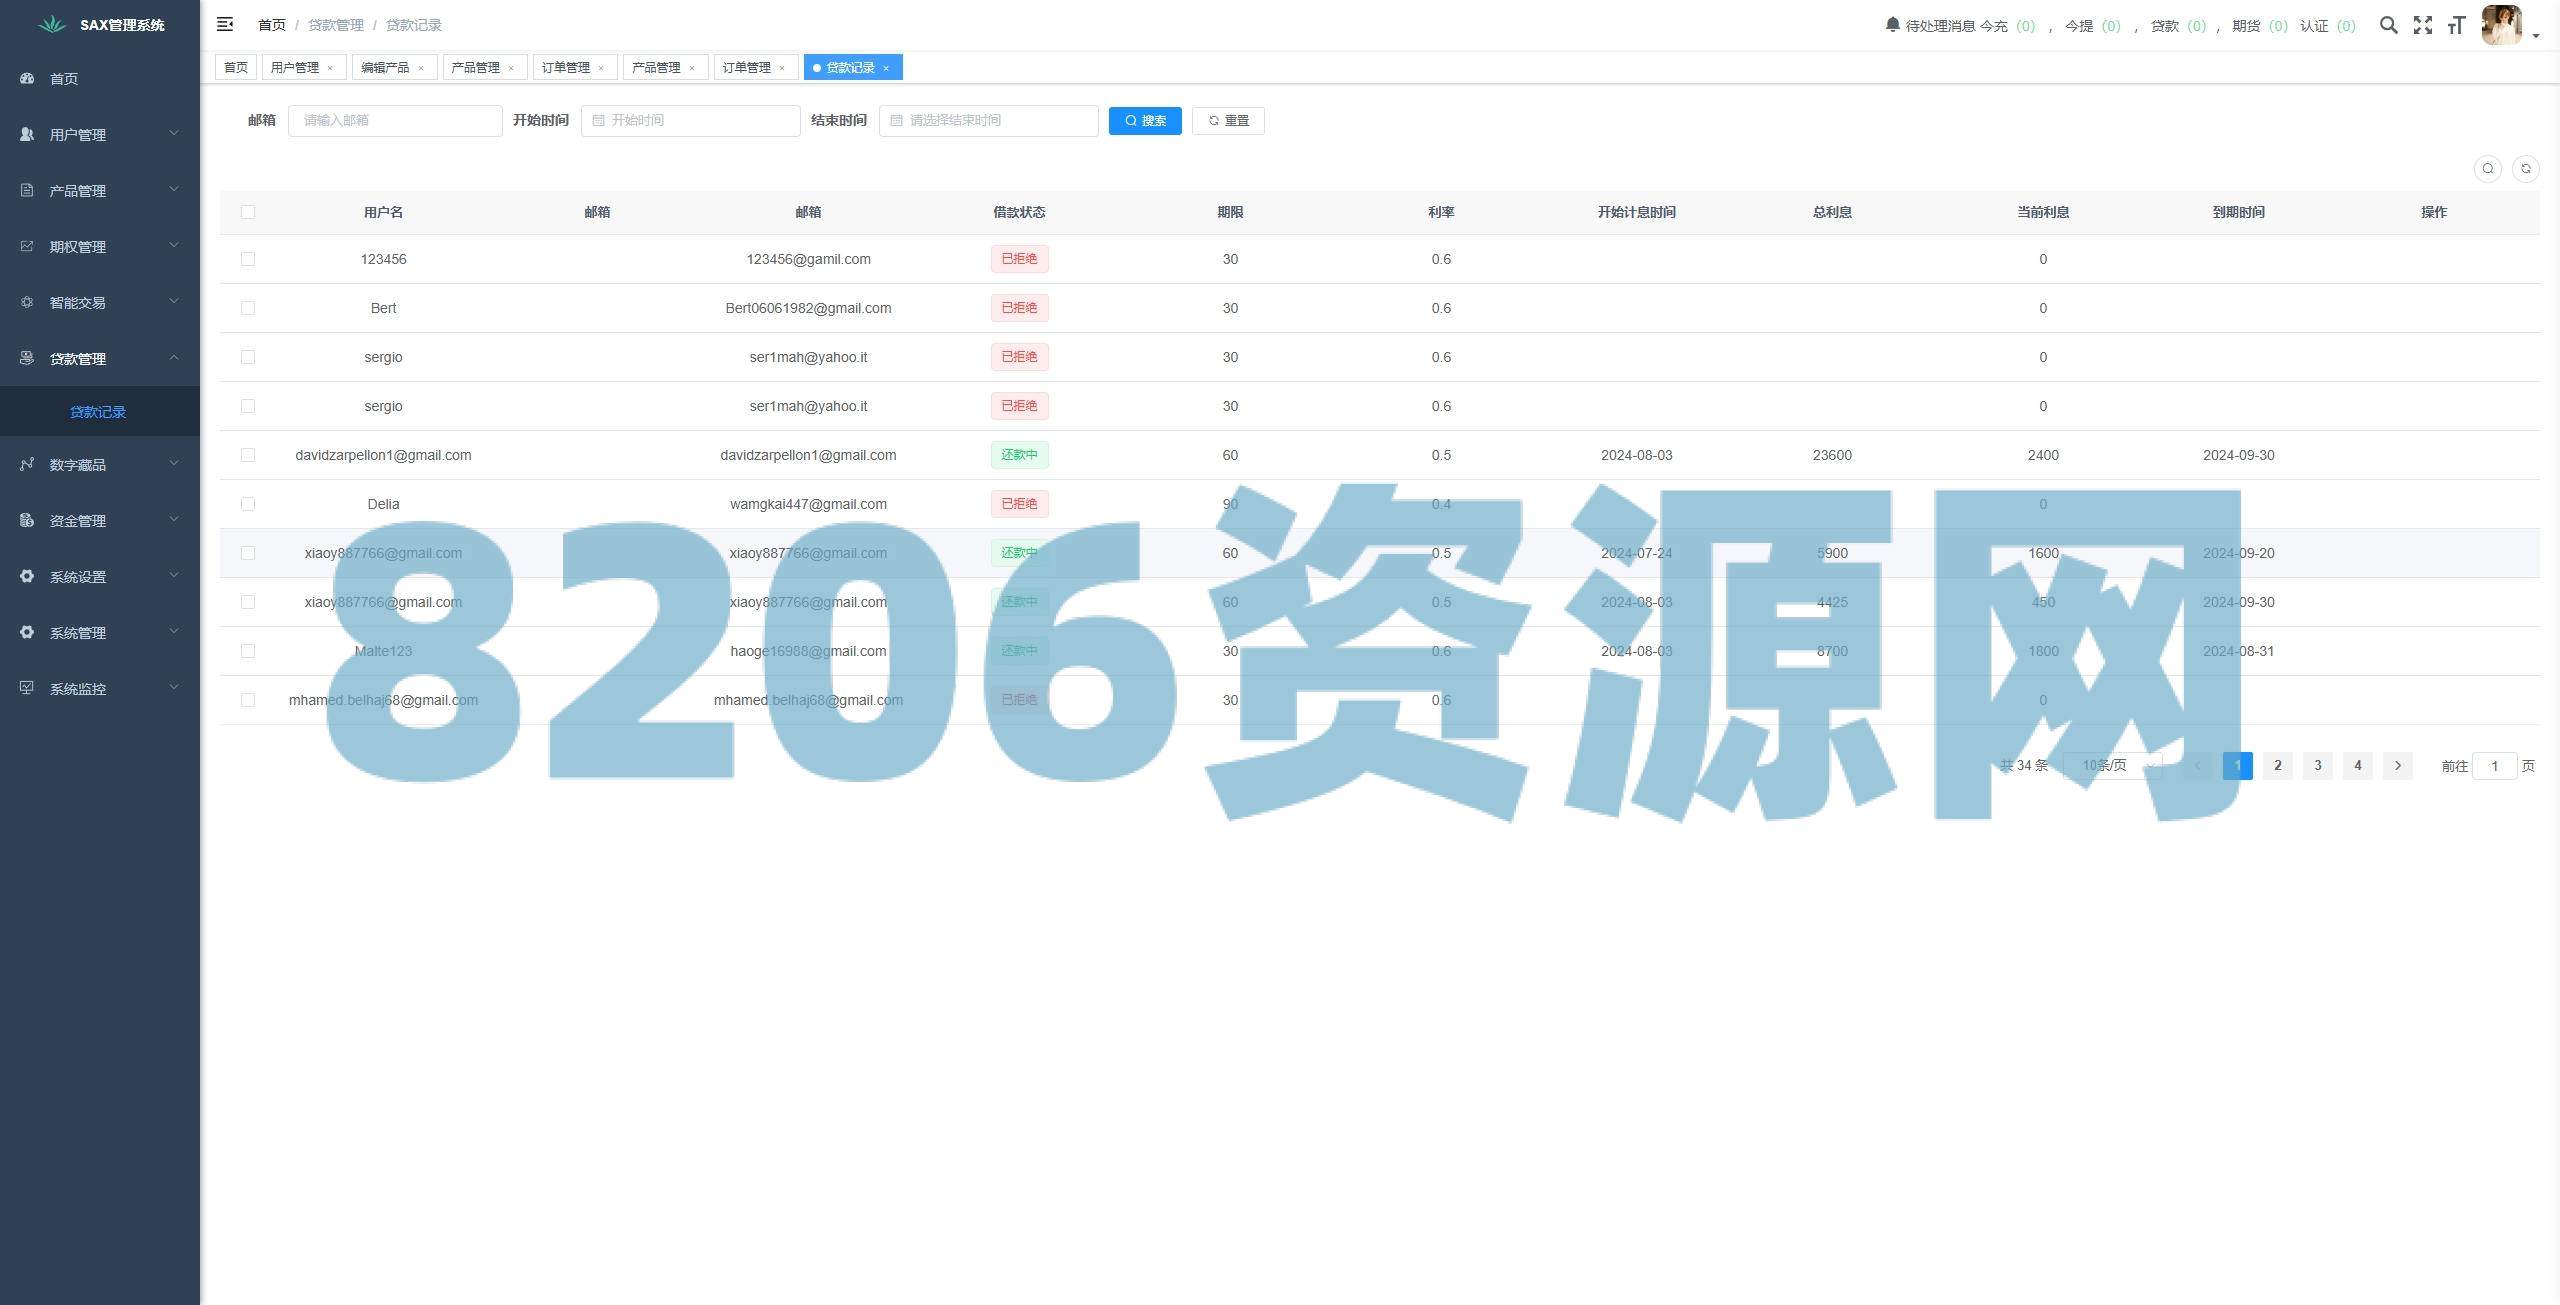2560x1305 pixels.
Task: Expand the 用户管理 sidebar menu
Action: coord(99,134)
